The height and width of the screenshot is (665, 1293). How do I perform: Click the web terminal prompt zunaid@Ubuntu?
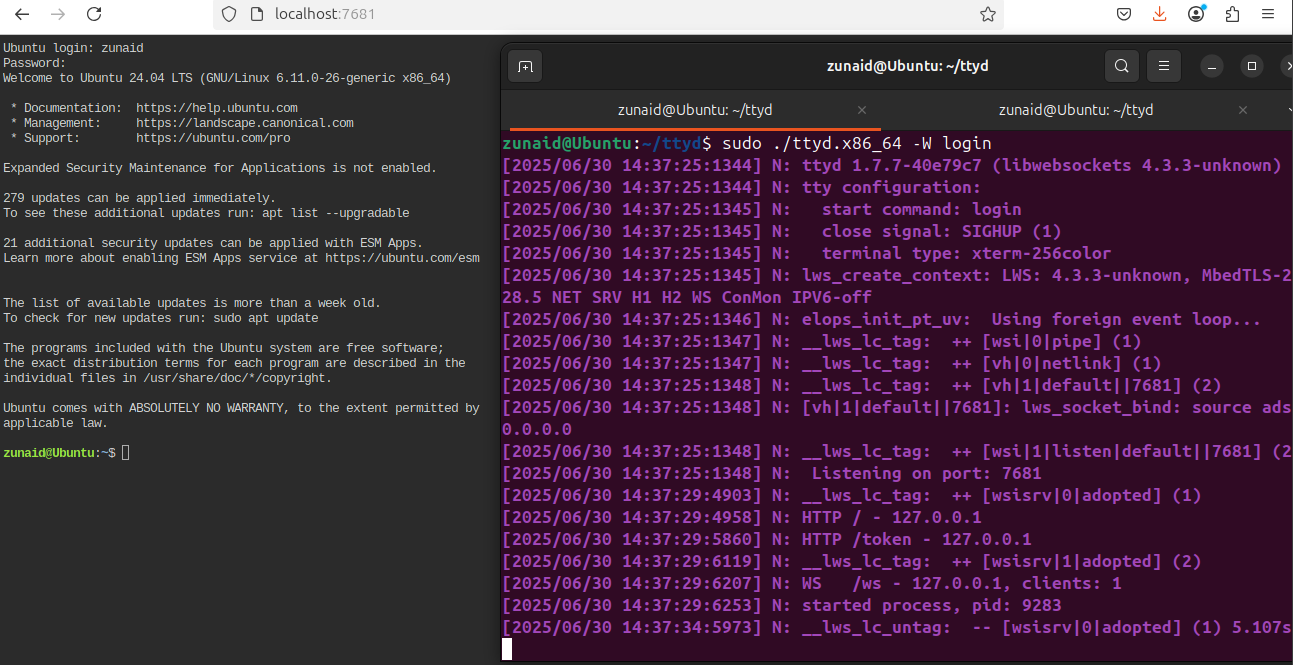tap(50, 453)
